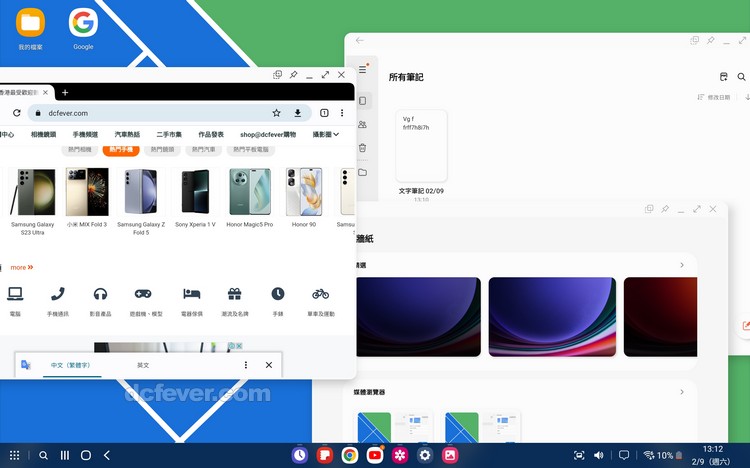Open the 遊戲機、模型 gamepad category icon

point(143,294)
